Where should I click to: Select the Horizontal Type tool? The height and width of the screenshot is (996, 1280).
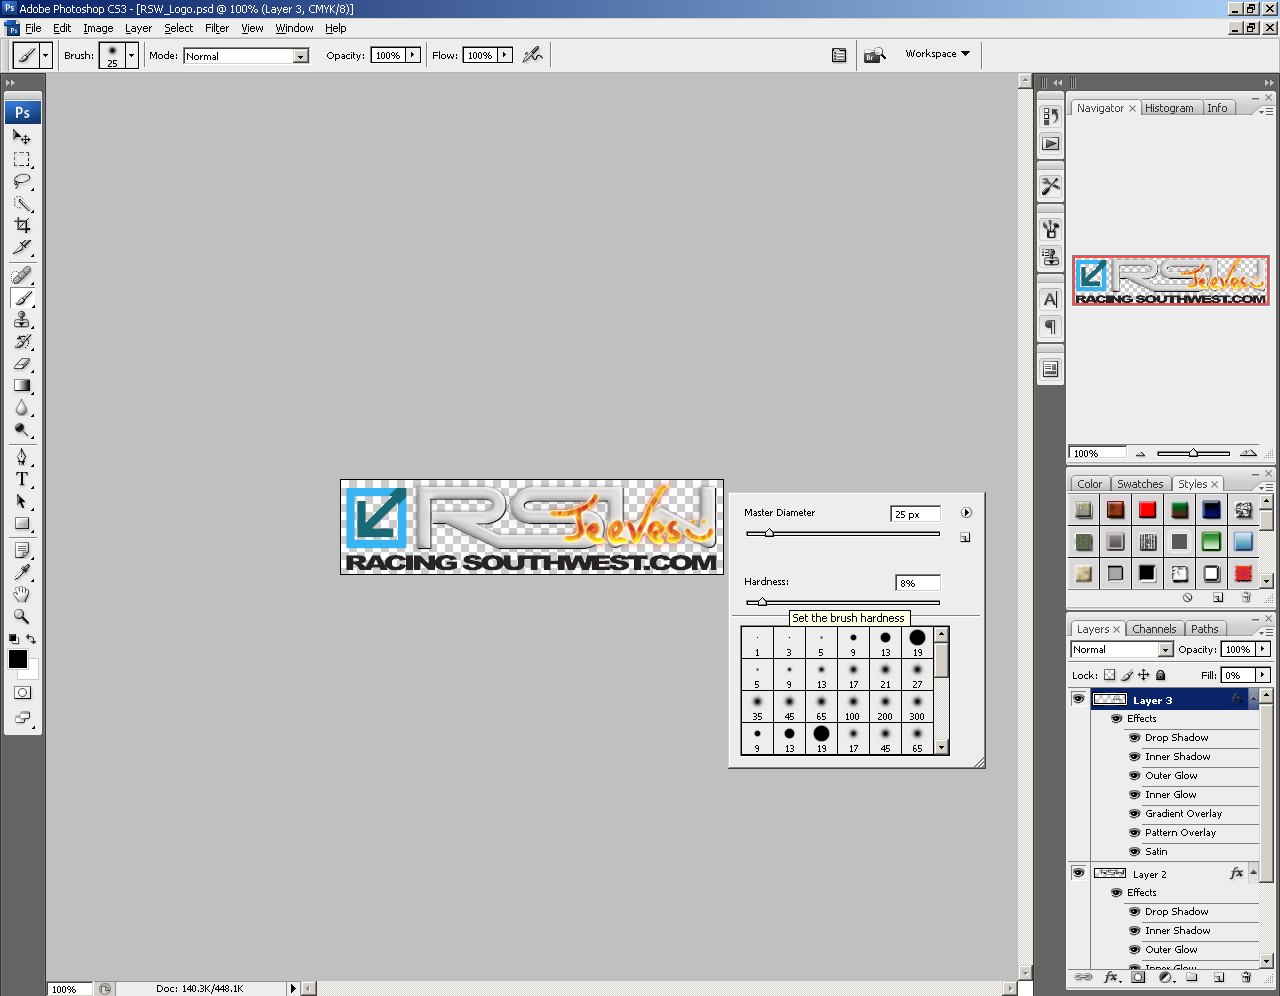click(x=22, y=479)
